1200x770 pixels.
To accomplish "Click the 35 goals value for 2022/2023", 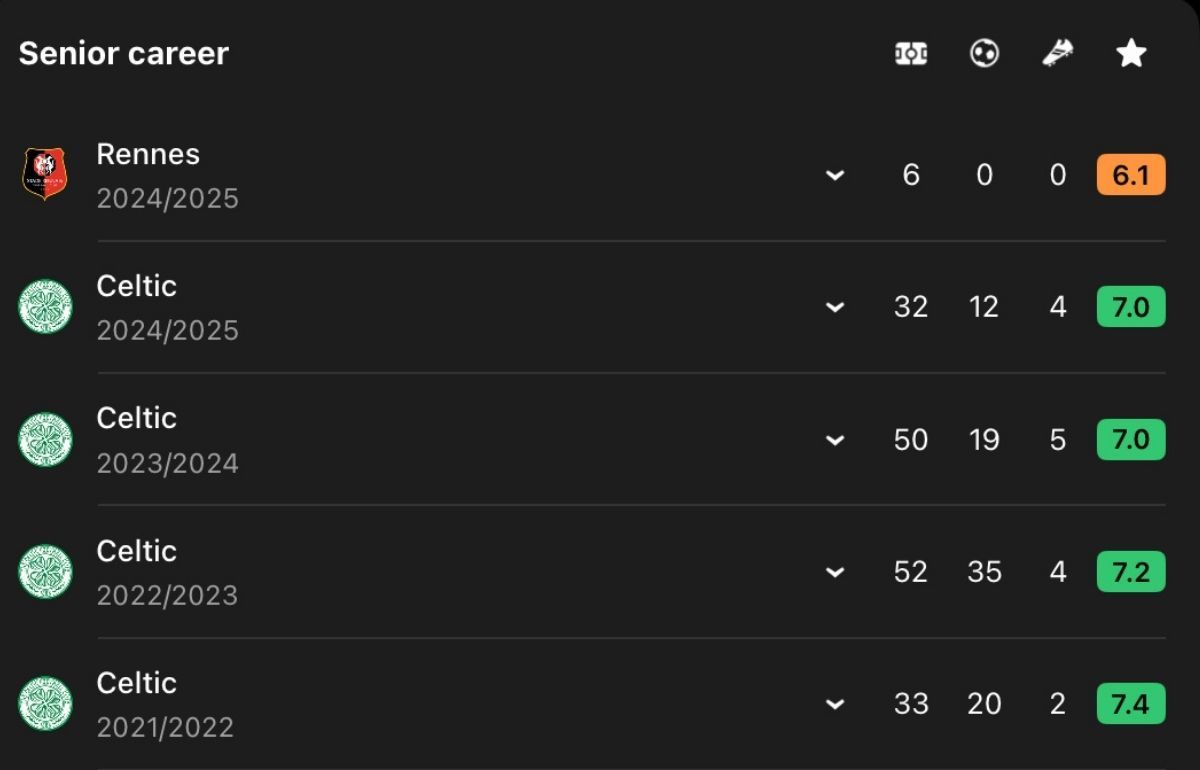I will click(x=984, y=572).
